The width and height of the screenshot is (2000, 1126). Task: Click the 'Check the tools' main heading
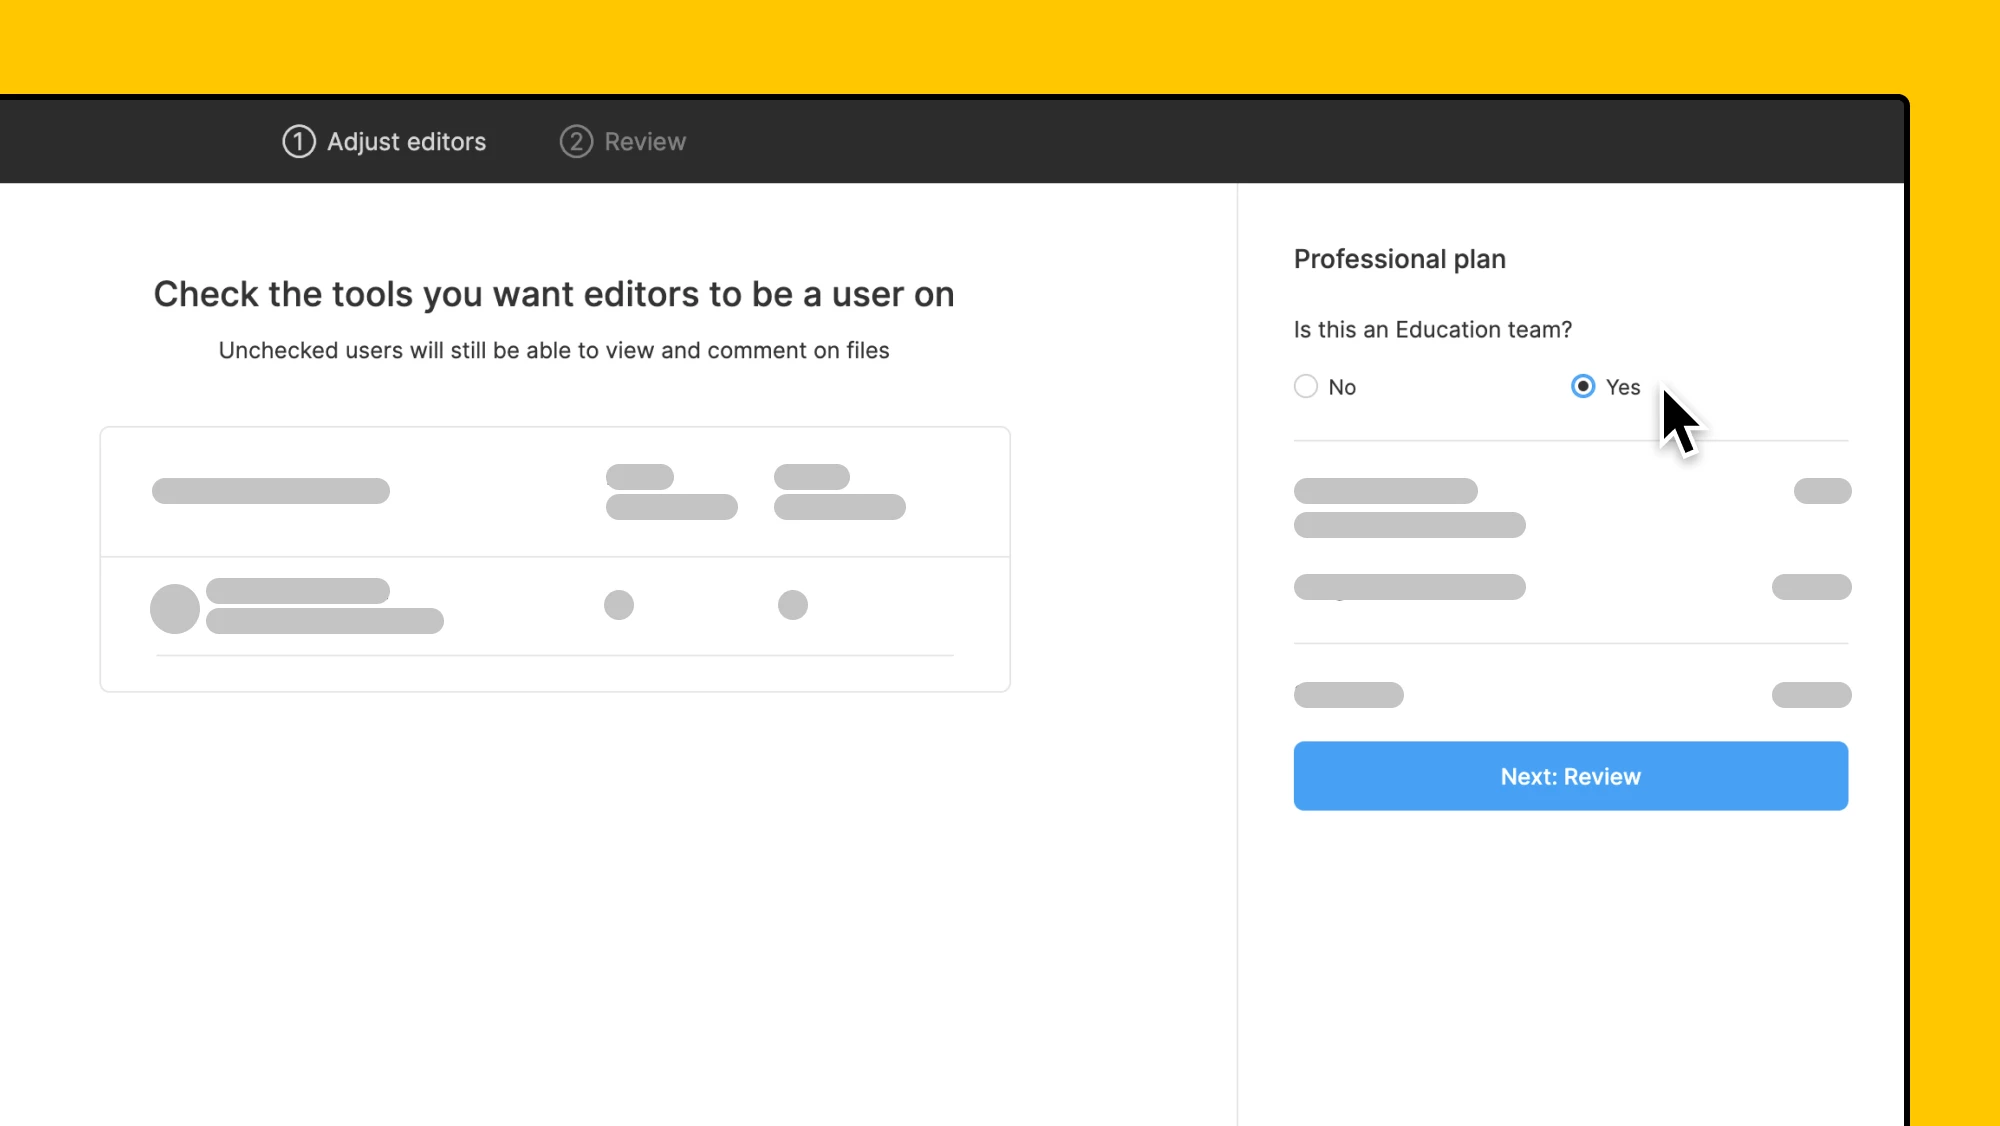[553, 294]
